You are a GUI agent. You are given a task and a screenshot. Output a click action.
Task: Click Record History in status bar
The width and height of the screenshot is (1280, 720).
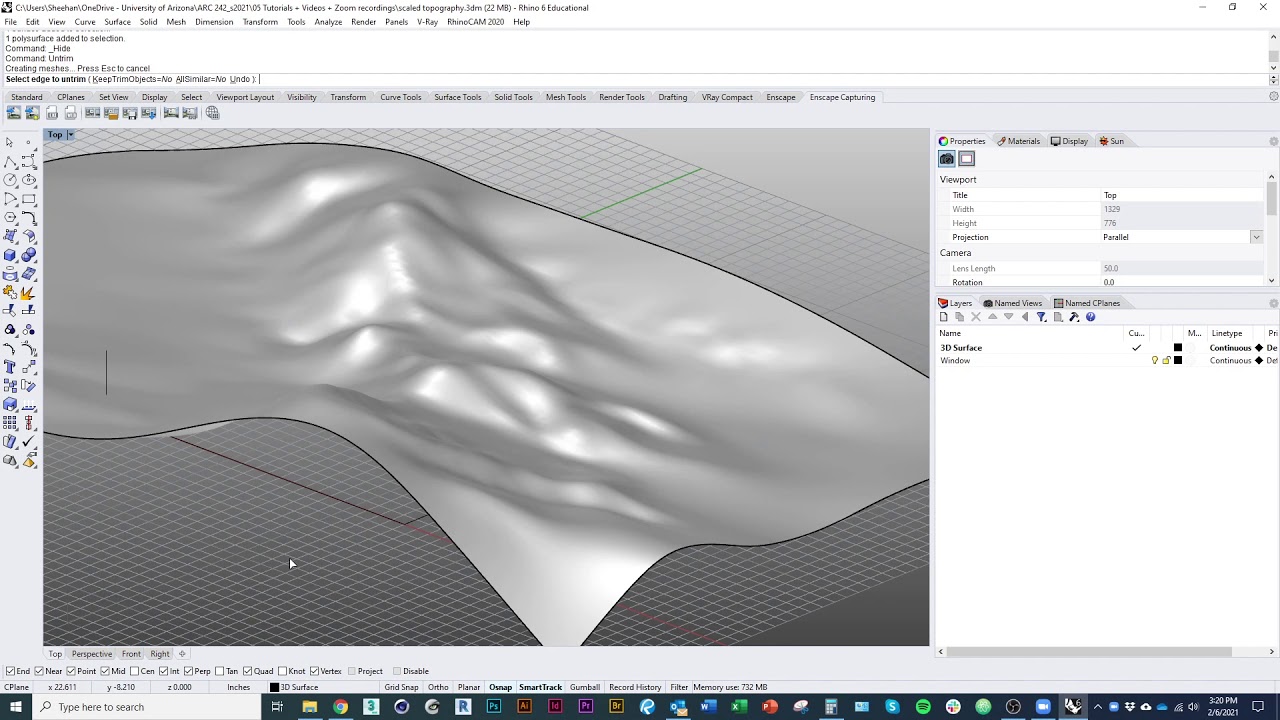(635, 687)
